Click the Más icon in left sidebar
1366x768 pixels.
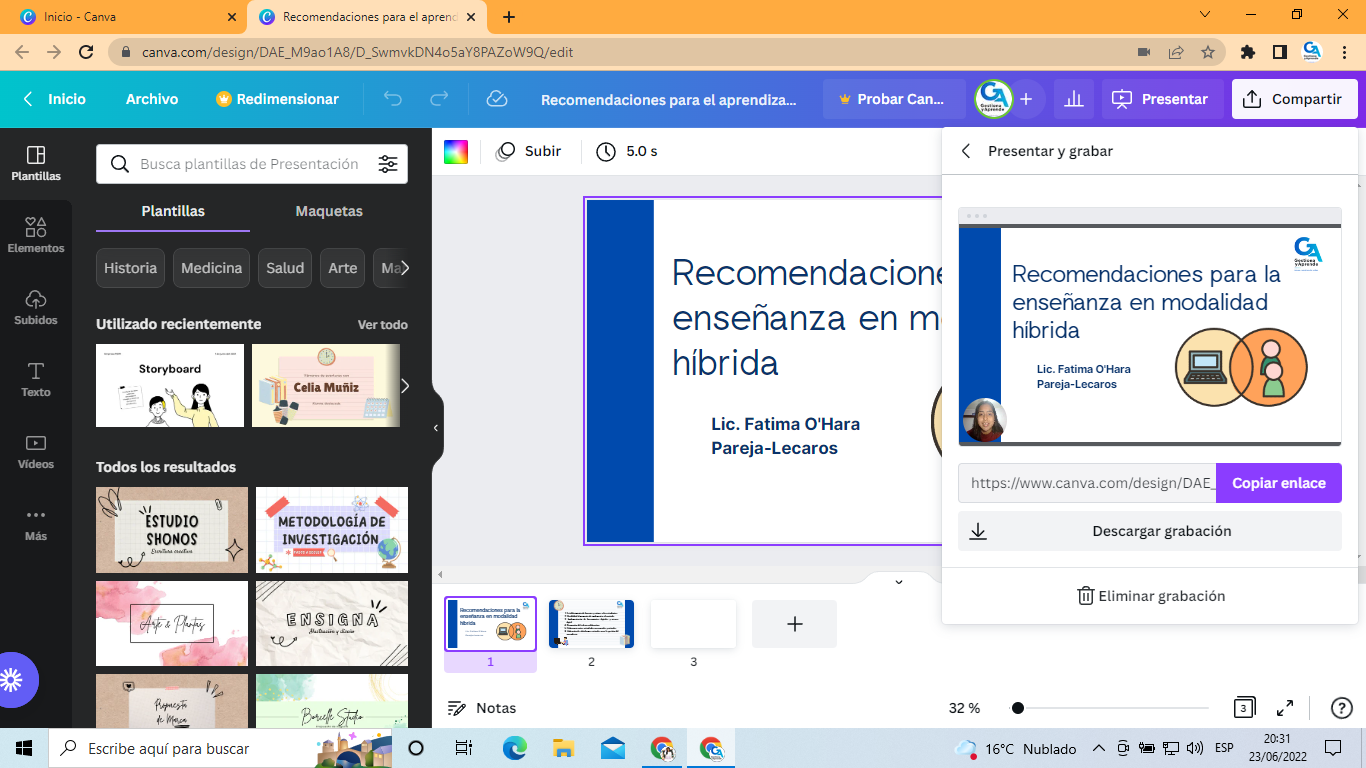pyautogui.click(x=36, y=520)
